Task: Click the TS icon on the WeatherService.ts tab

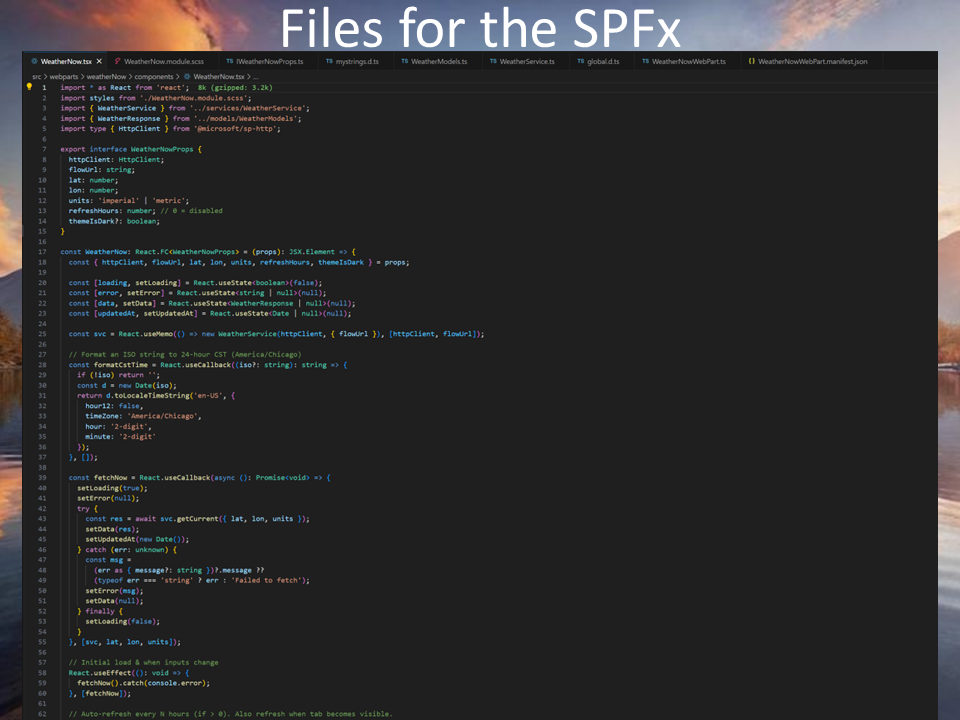Action: [x=493, y=61]
